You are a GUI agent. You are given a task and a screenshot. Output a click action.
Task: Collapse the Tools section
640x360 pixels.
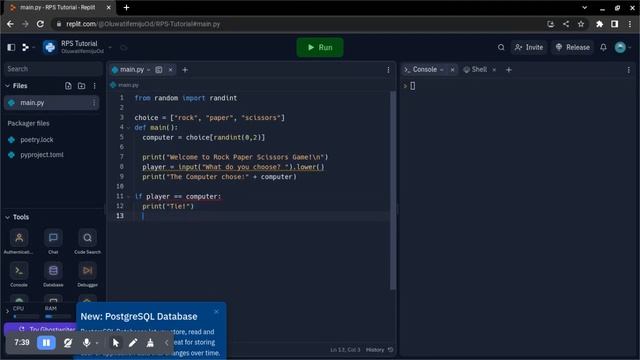(7, 217)
